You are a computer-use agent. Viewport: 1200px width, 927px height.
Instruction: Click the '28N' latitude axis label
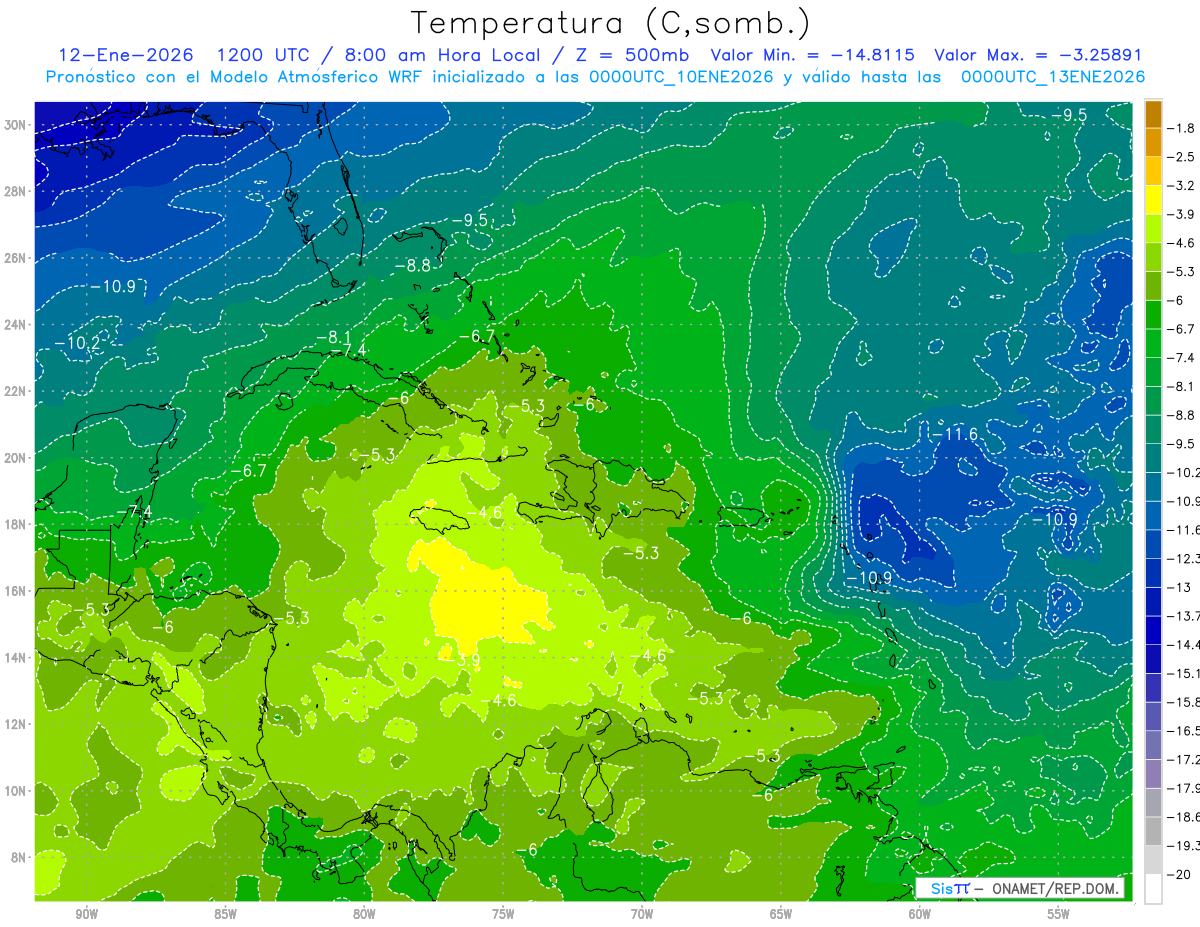click(x=17, y=191)
